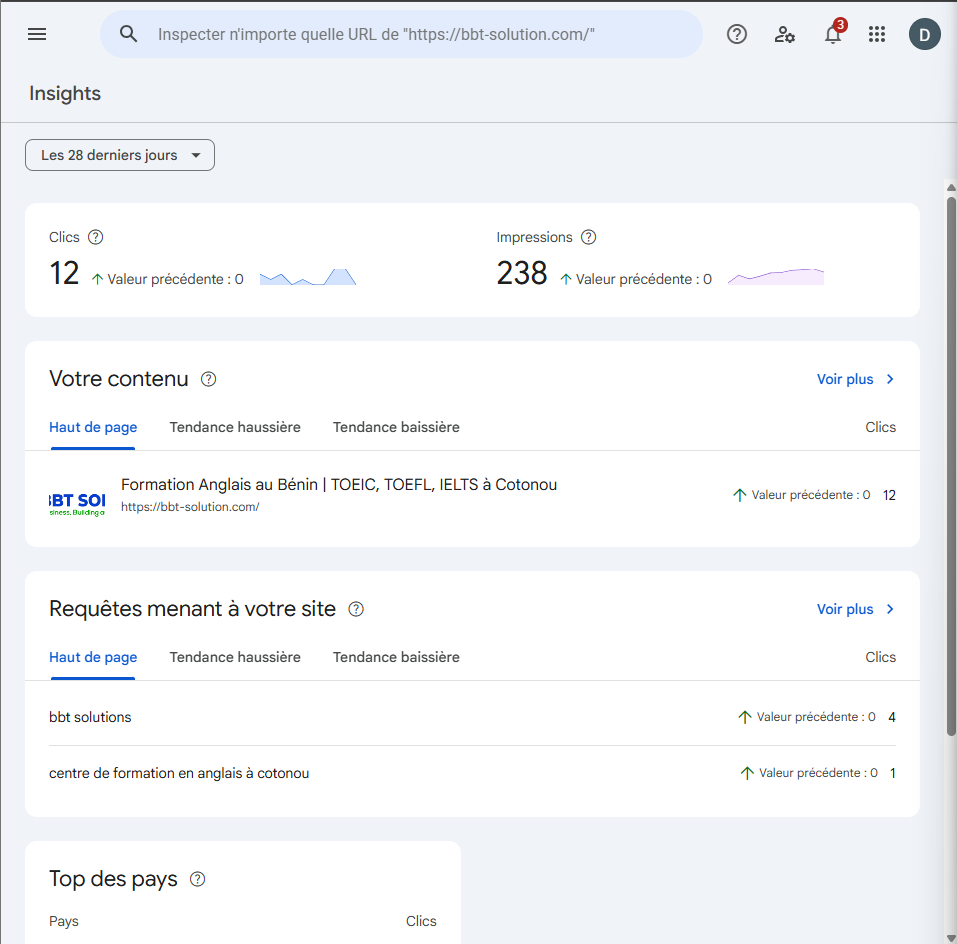Open the Google apps grid
The image size is (957, 944).
pos(876,34)
